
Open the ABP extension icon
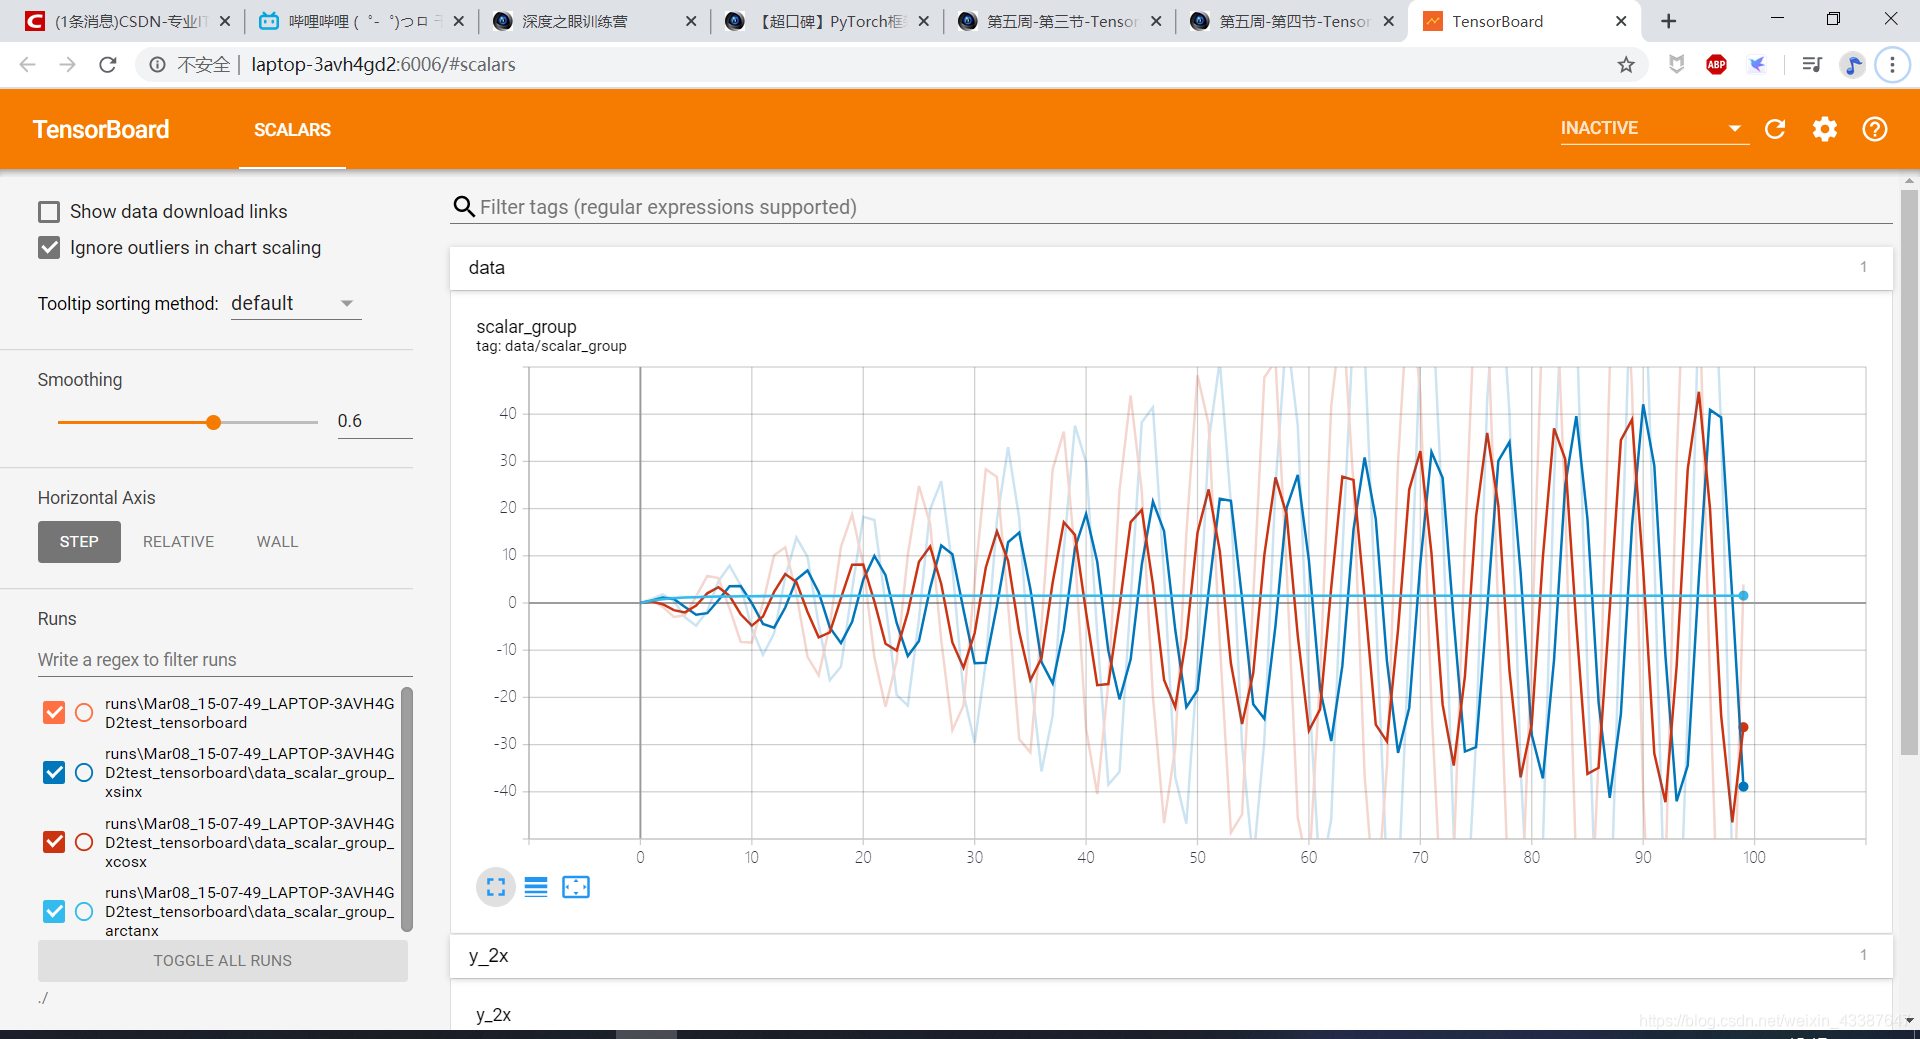pos(1717,65)
